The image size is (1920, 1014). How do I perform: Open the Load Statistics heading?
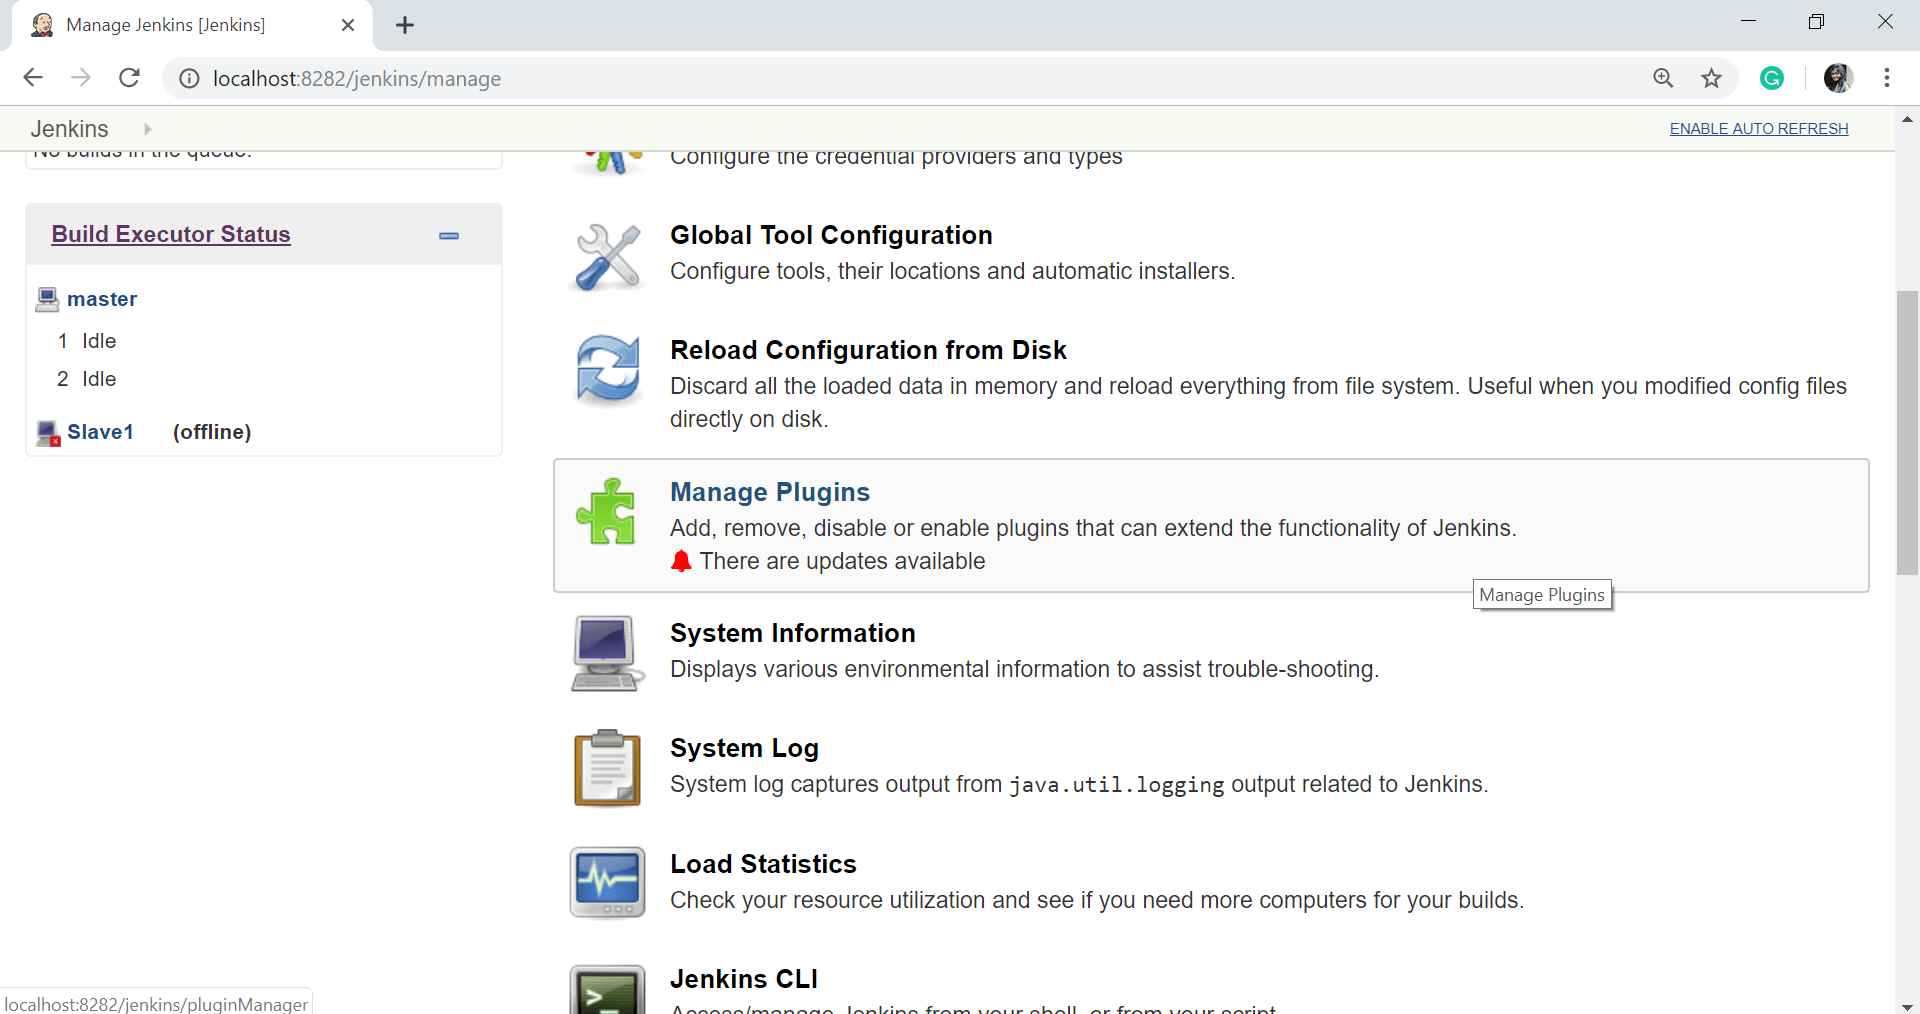763,864
